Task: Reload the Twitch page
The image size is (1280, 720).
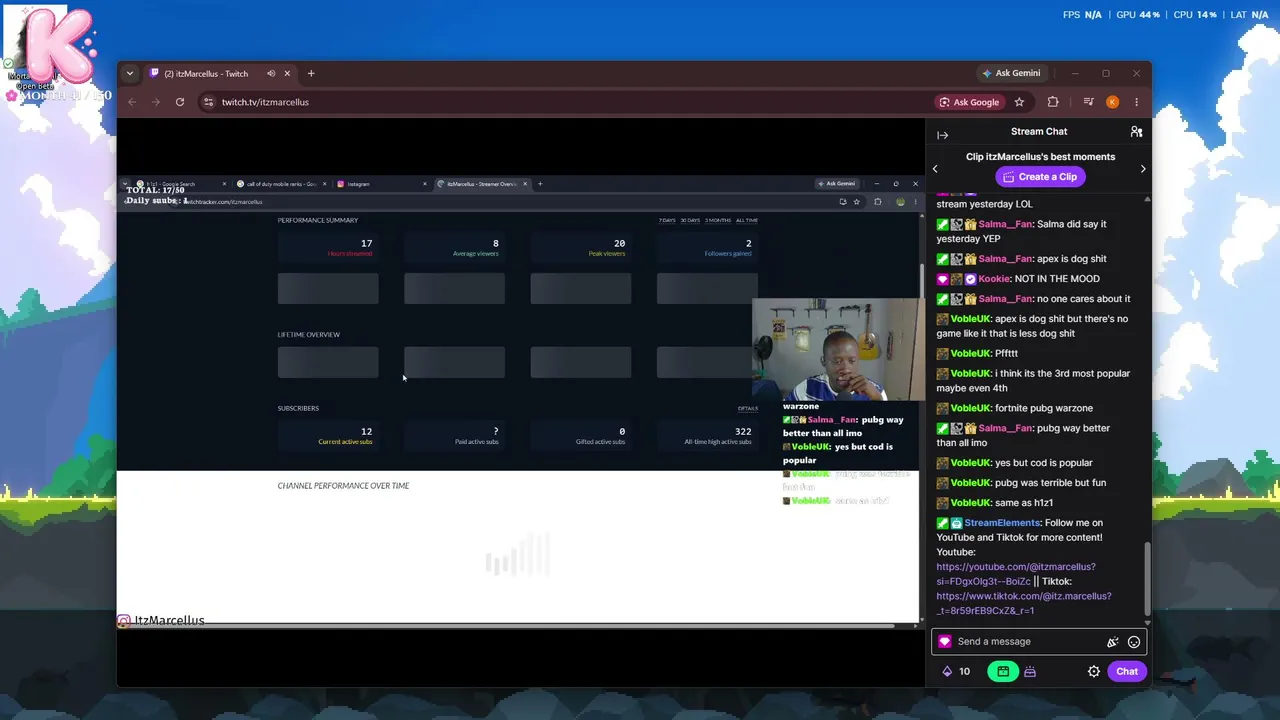Action: pos(180,102)
